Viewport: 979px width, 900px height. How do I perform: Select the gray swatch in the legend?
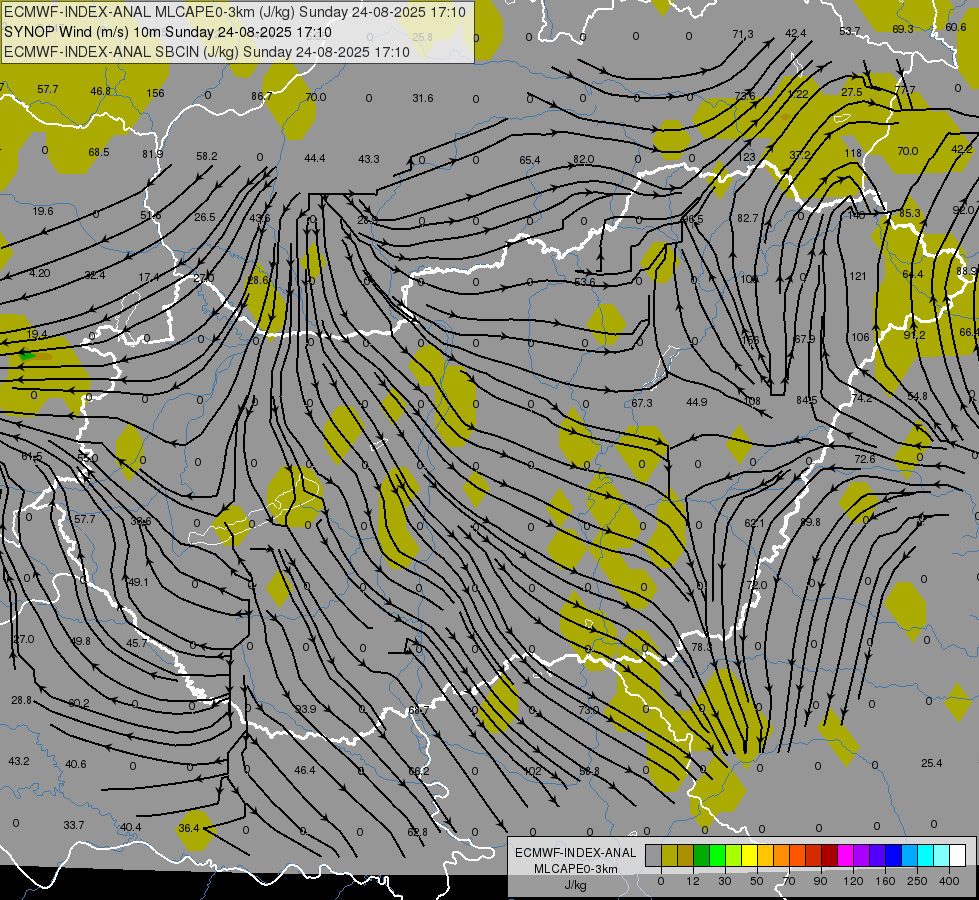653,855
